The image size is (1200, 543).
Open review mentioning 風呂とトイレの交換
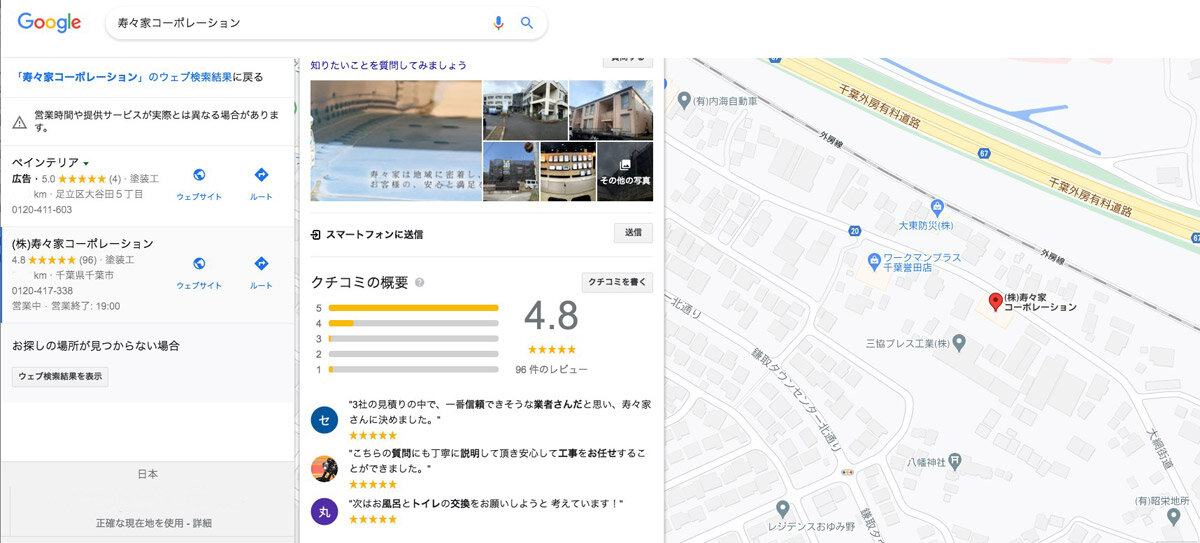(485, 503)
